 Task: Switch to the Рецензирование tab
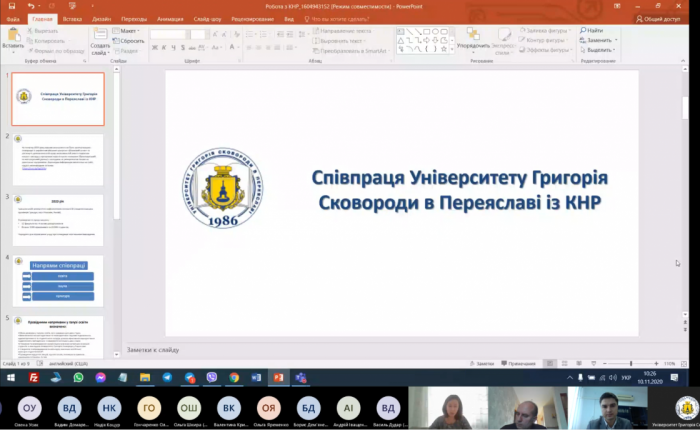click(253, 19)
